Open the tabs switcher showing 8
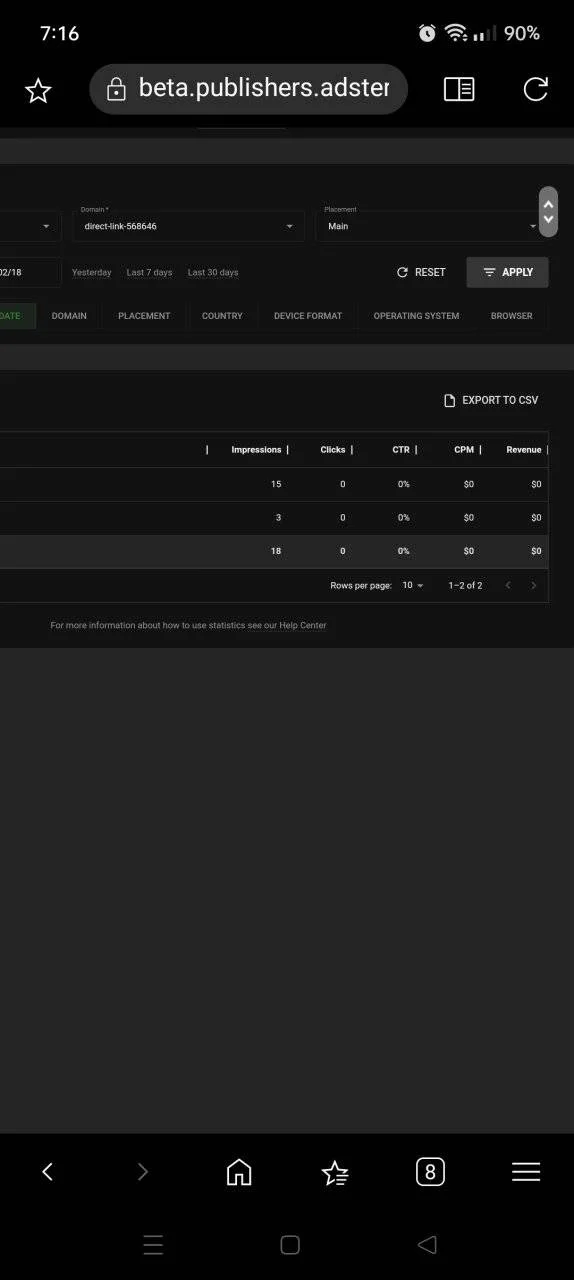Screen dimensions: 574x1280 coord(430,1172)
